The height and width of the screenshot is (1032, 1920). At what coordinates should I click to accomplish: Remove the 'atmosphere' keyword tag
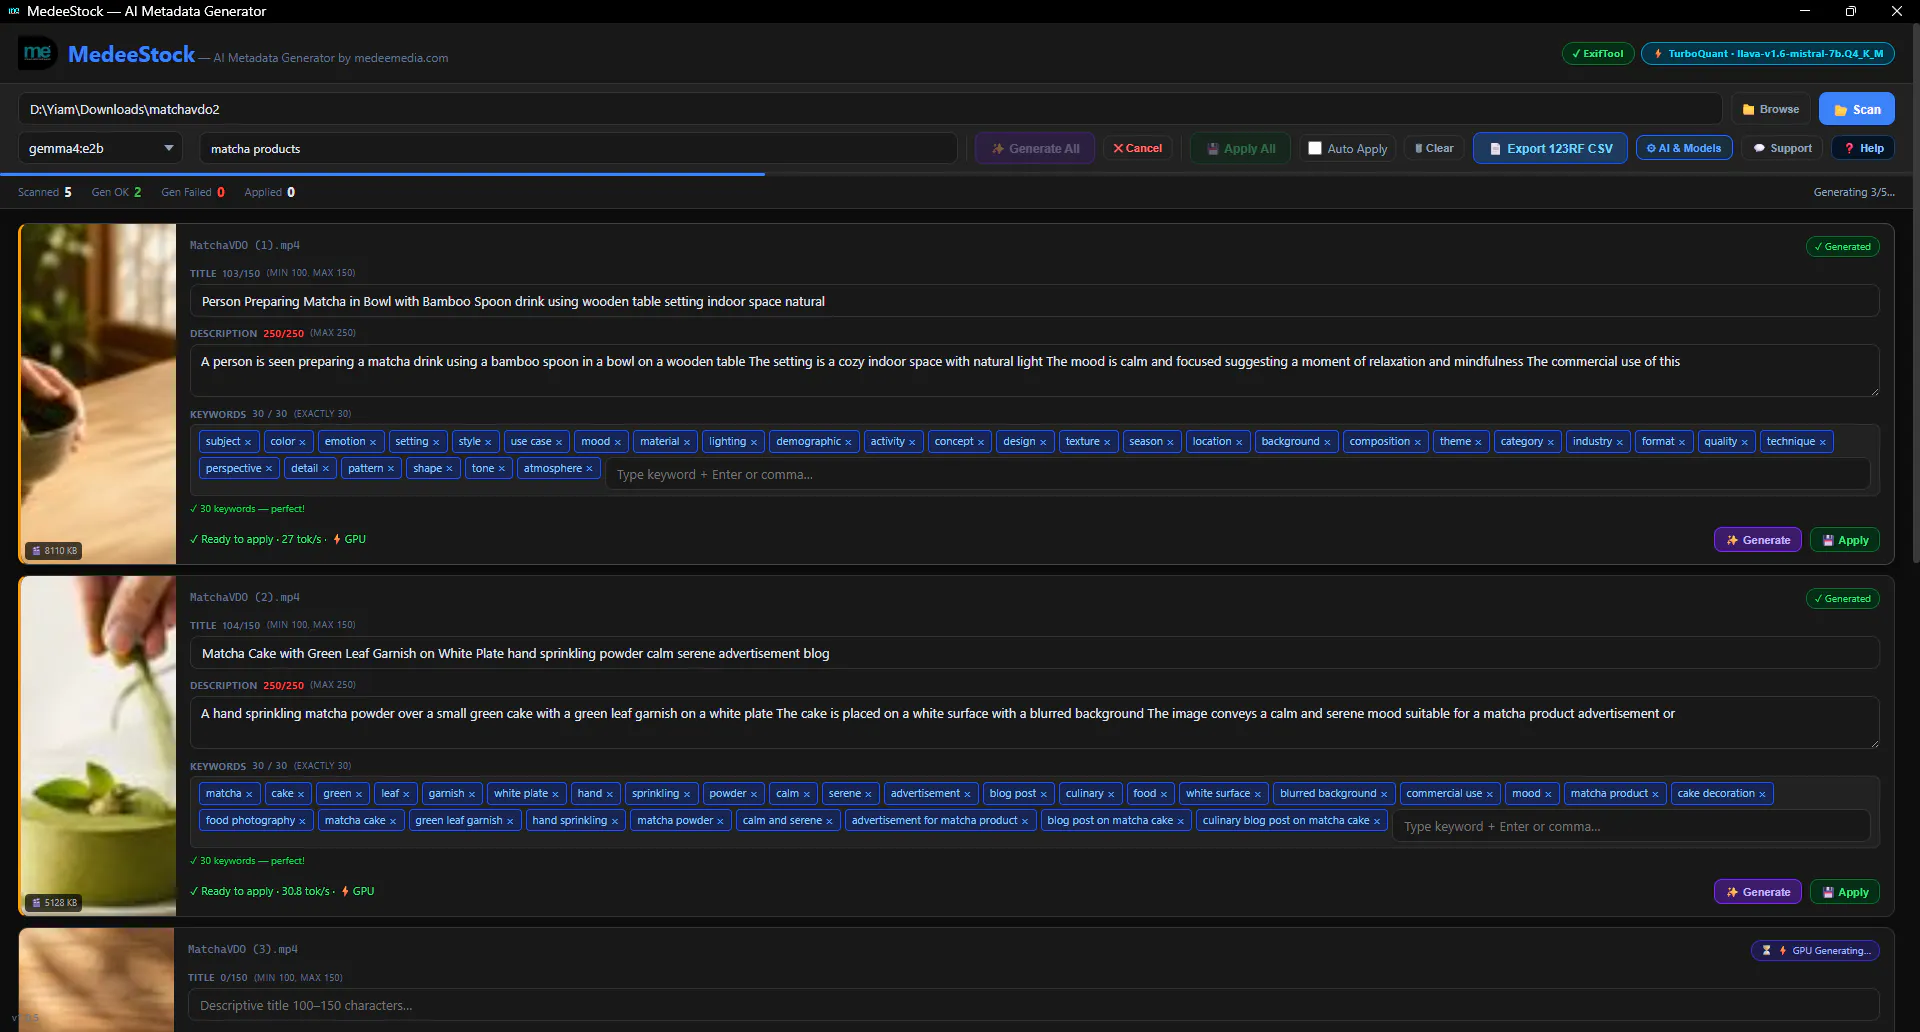tap(589, 469)
